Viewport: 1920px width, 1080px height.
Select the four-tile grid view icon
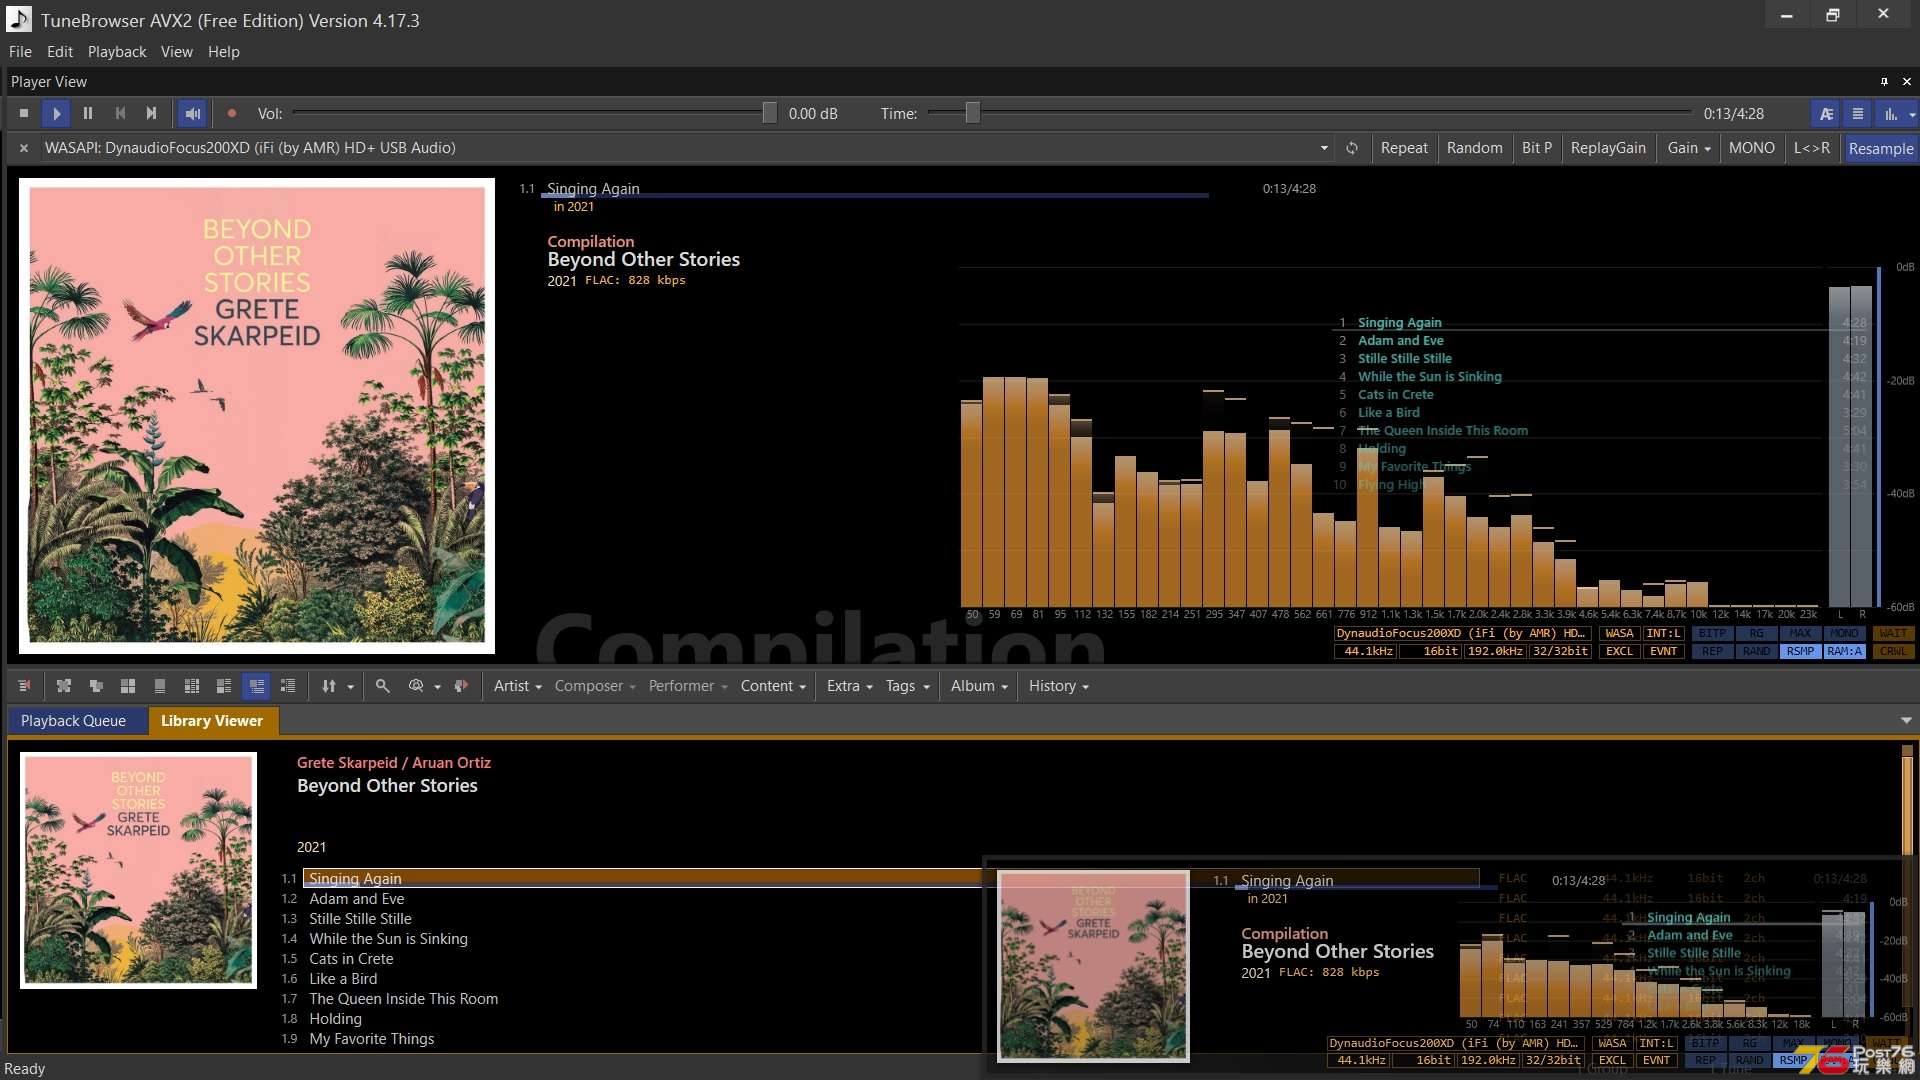pyautogui.click(x=128, y=686)
